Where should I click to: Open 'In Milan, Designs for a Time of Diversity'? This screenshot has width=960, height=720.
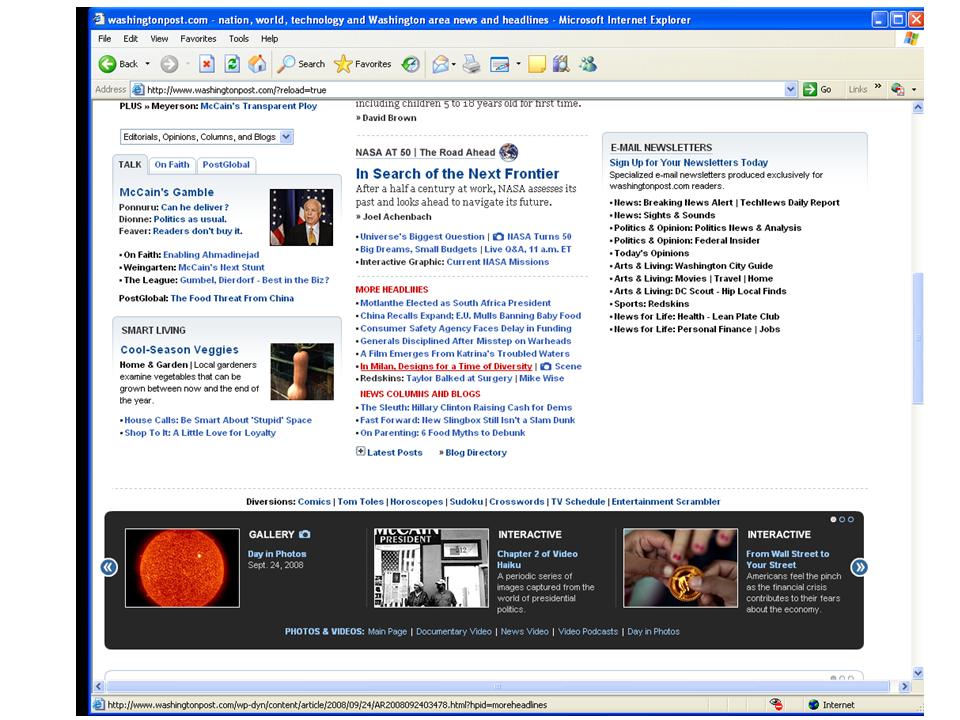pos(446,366)
